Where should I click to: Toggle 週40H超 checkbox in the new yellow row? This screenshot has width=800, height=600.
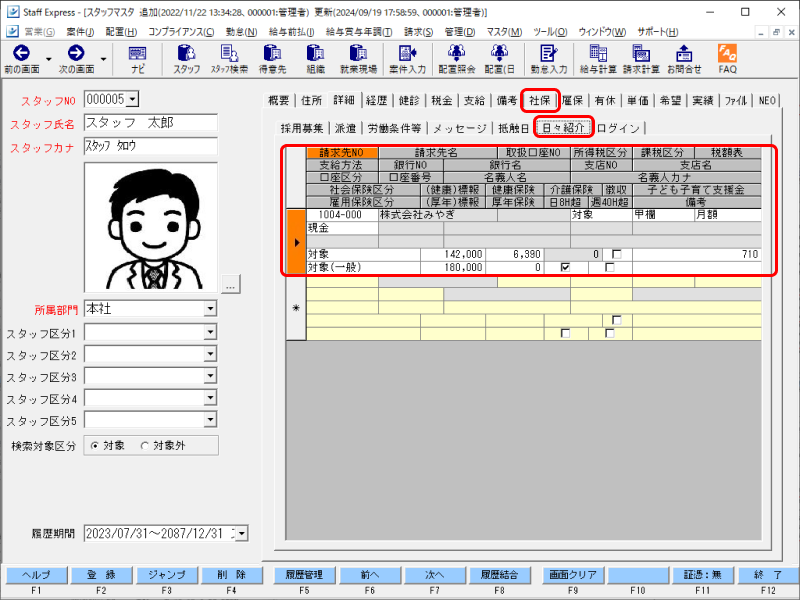[x=610, y=333]
